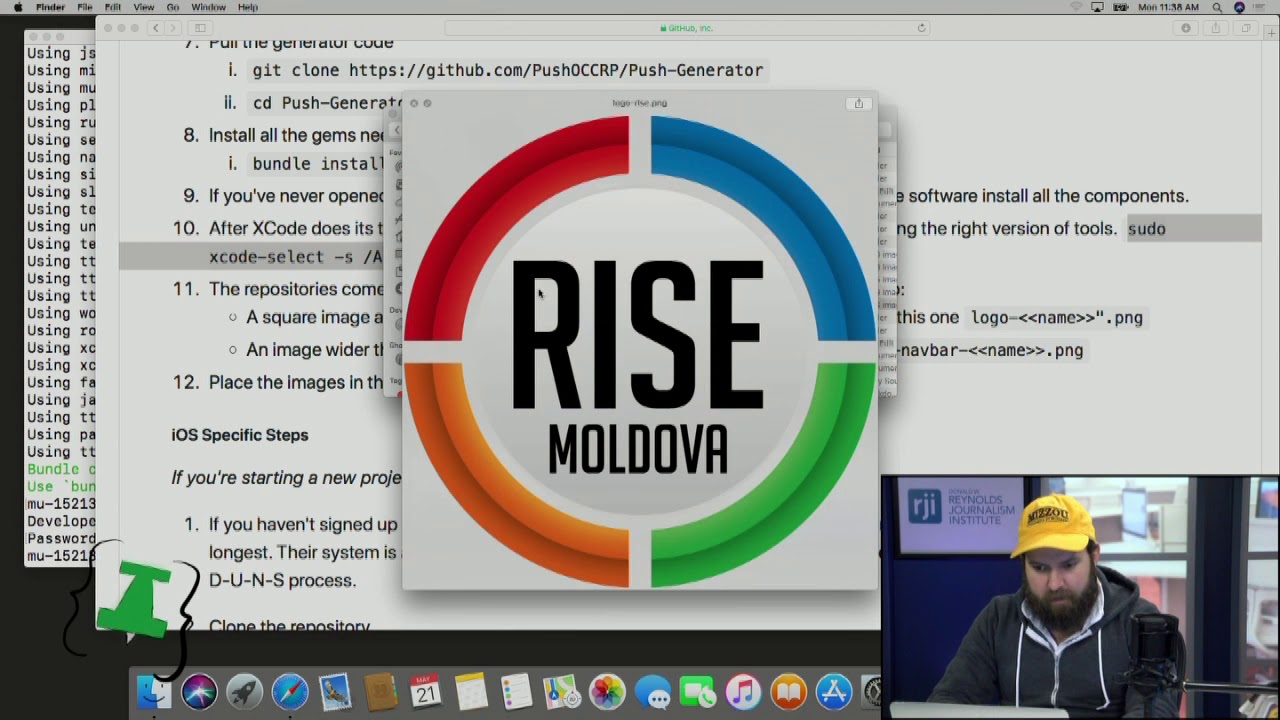Click 'bundle install' code text
The image size is (1280, 720).
coord(318,164)
